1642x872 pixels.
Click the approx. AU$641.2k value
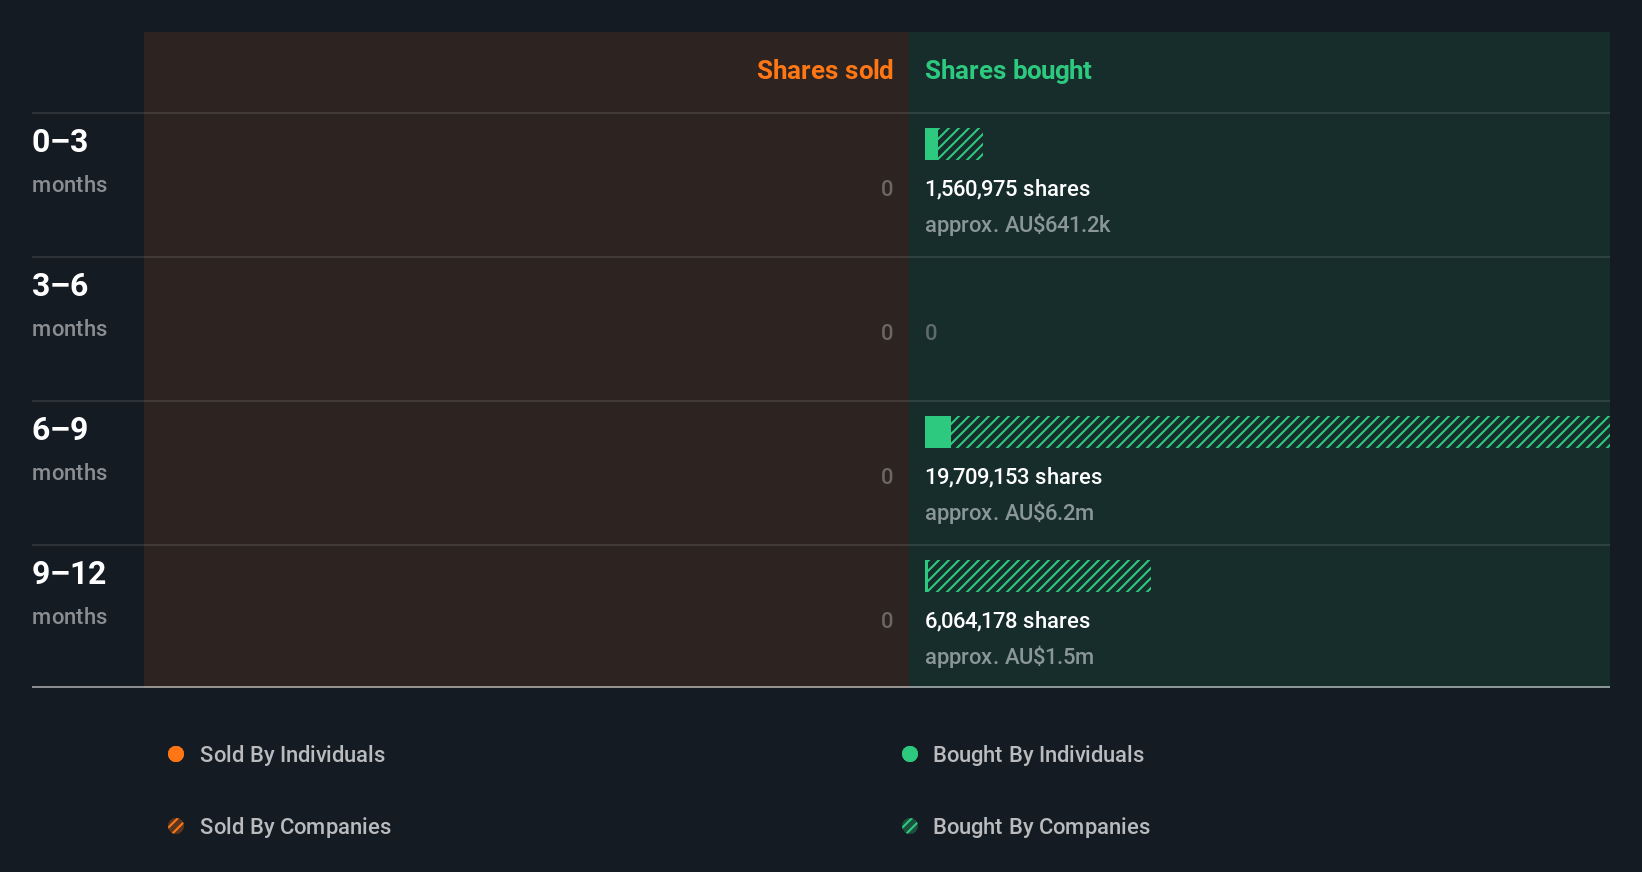click(x=1017, y=224)
